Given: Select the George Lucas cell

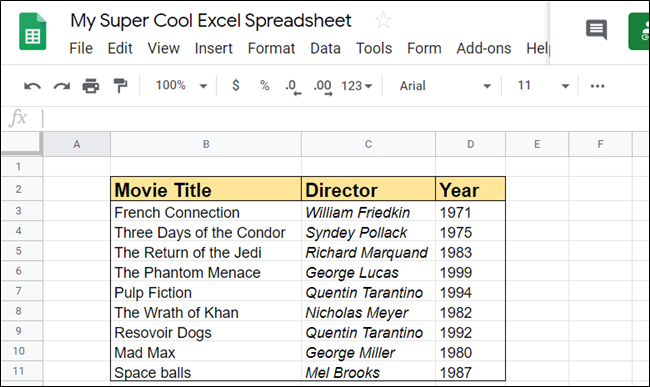Looking at the screenshot, I should coord(368,271).
